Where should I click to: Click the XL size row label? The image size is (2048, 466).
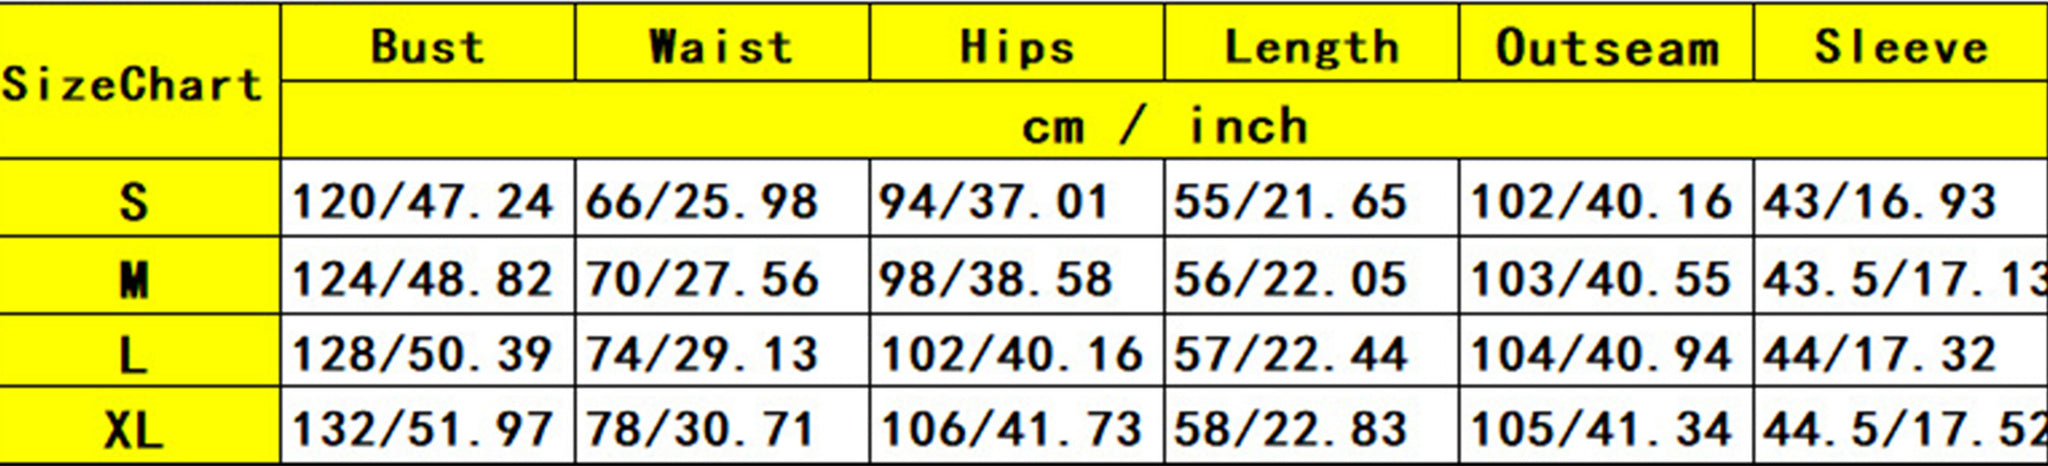pos(134,430)
